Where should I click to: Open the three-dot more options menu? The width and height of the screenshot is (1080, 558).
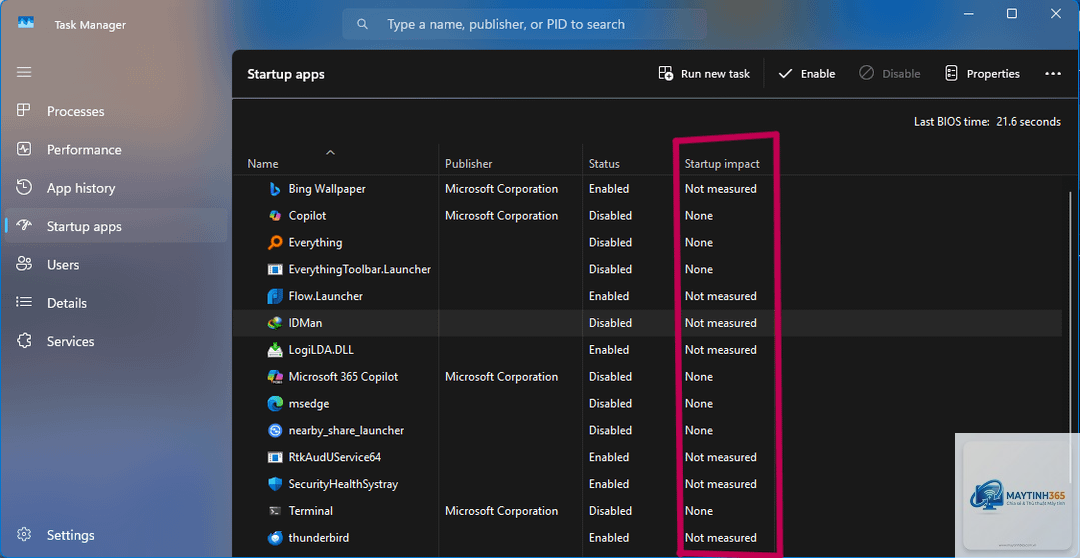(x=1052, y=74)
